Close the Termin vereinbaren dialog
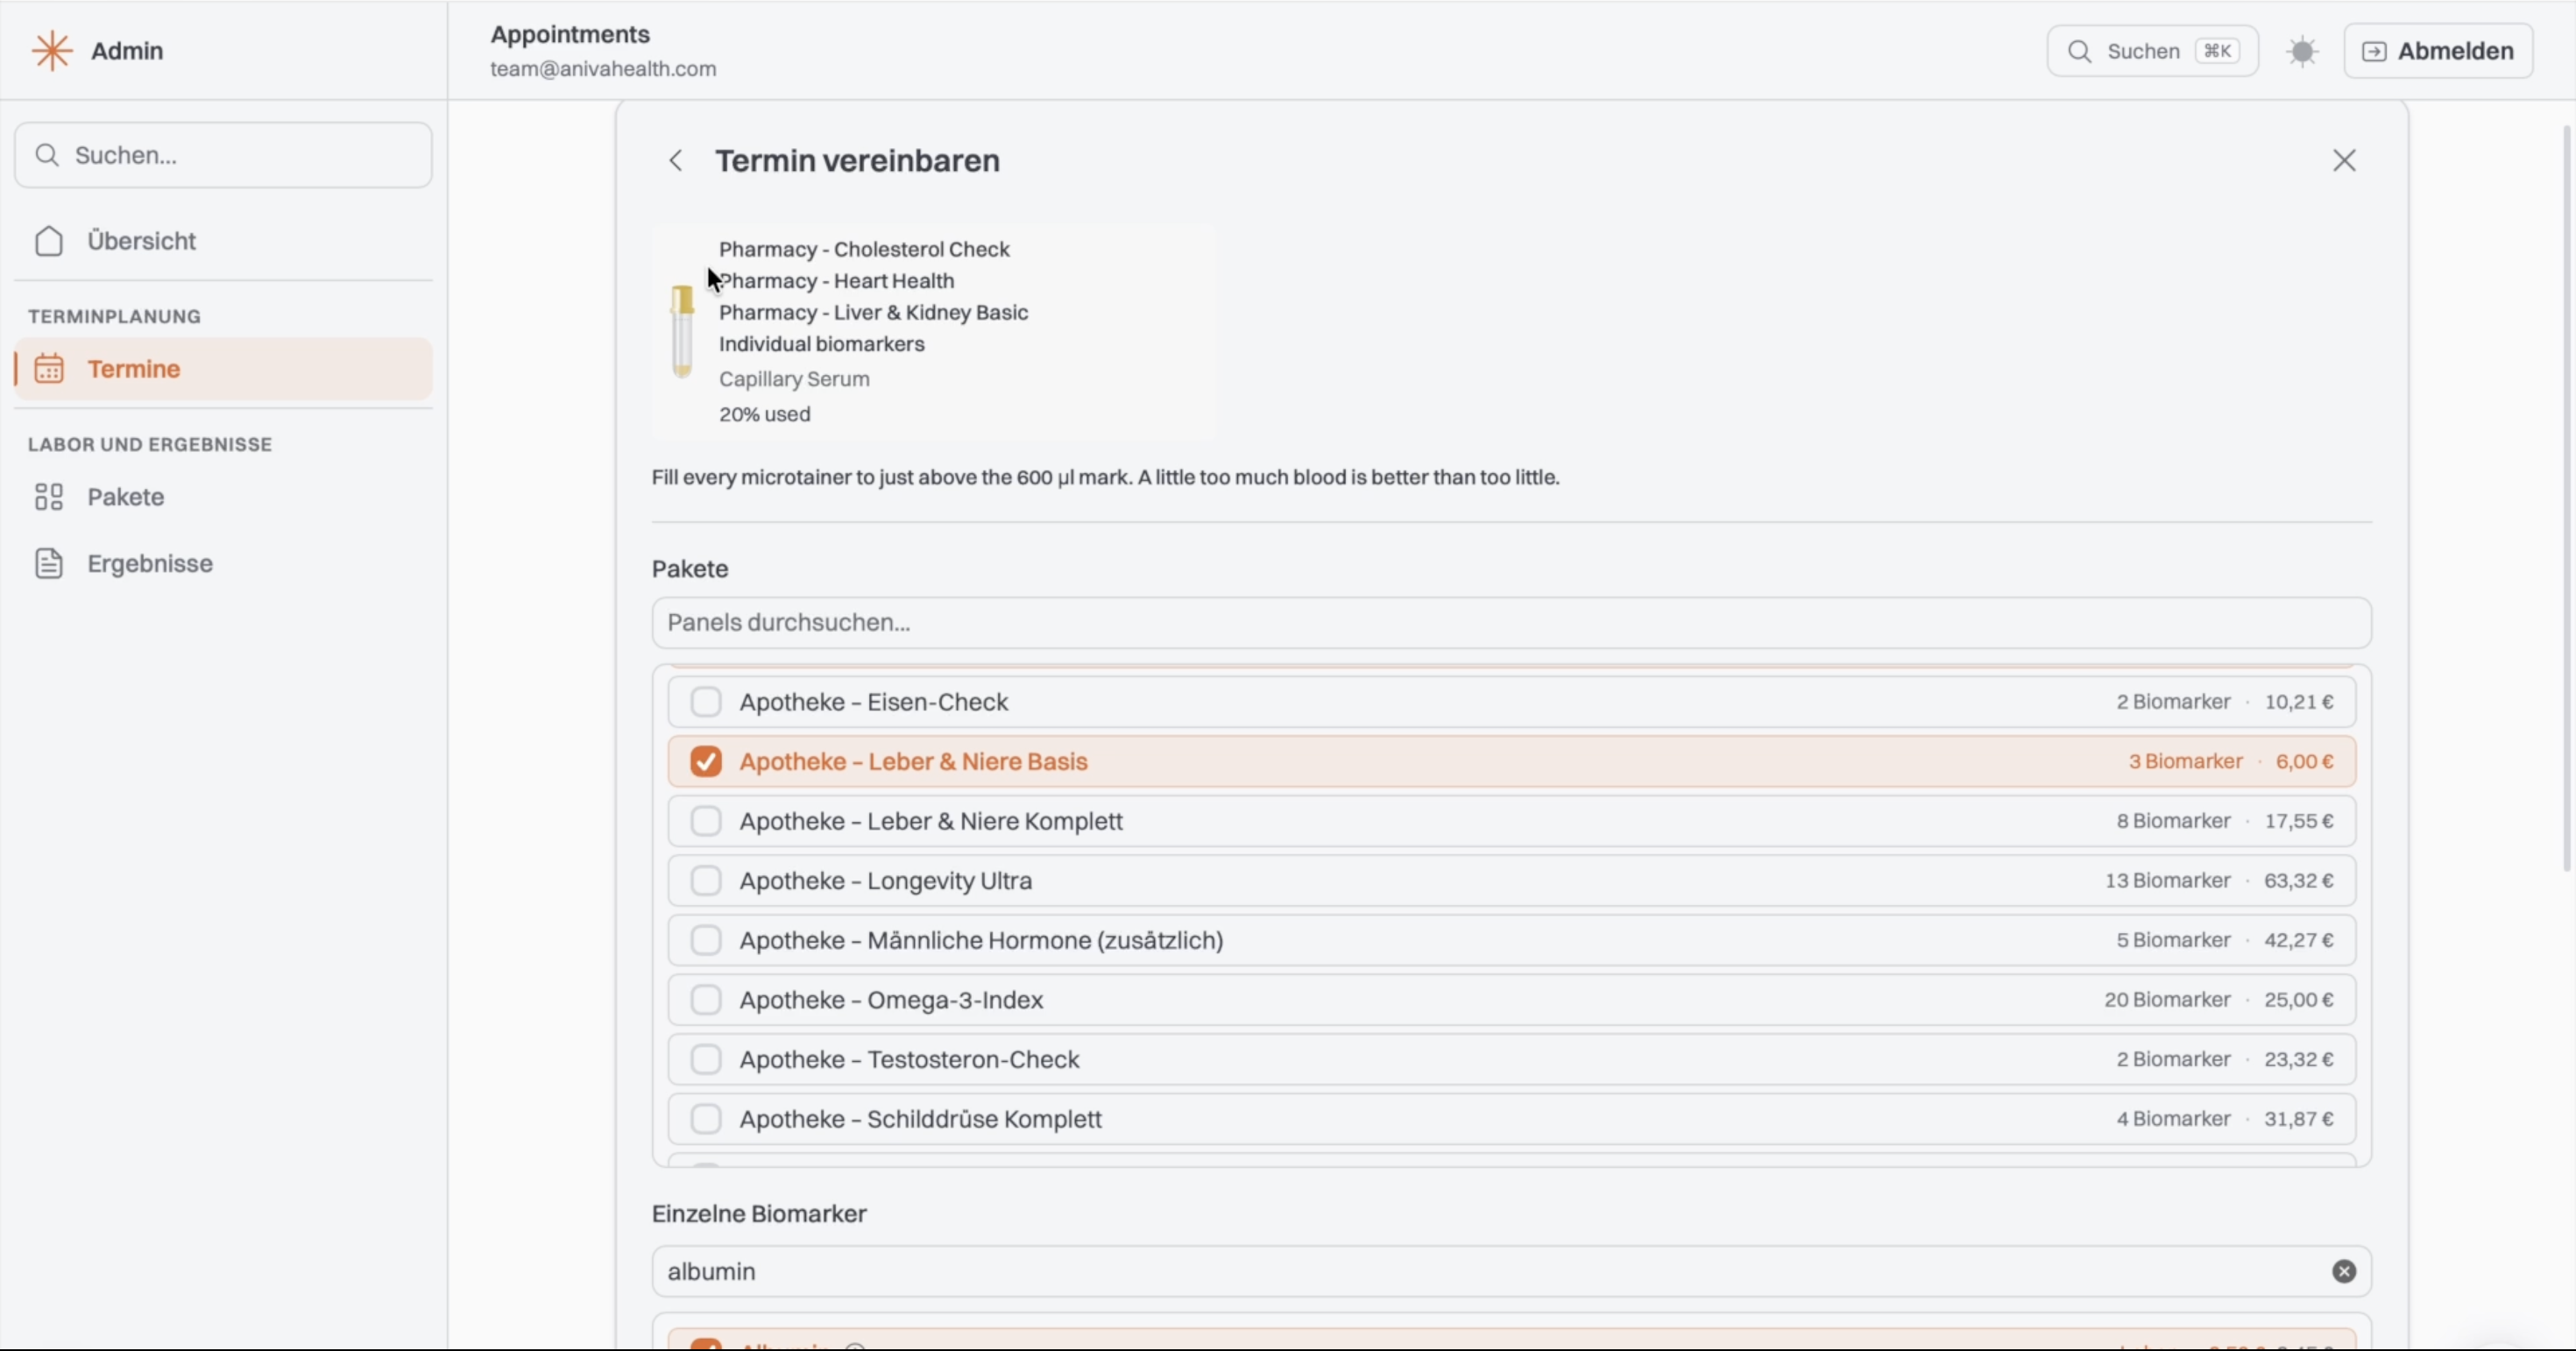Image resolution: width=2576 pixels, height=1351 pixels. (2344, 160)
